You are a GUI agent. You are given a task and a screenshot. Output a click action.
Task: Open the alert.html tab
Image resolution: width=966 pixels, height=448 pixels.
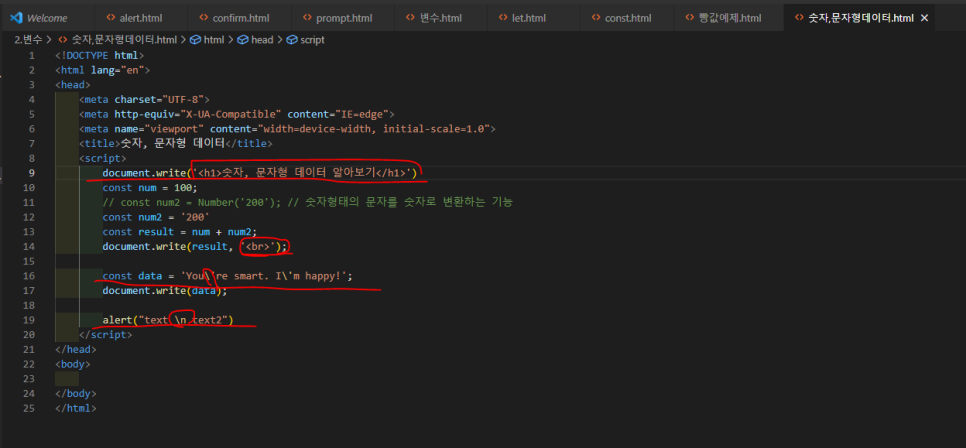[x=141, y=18]
